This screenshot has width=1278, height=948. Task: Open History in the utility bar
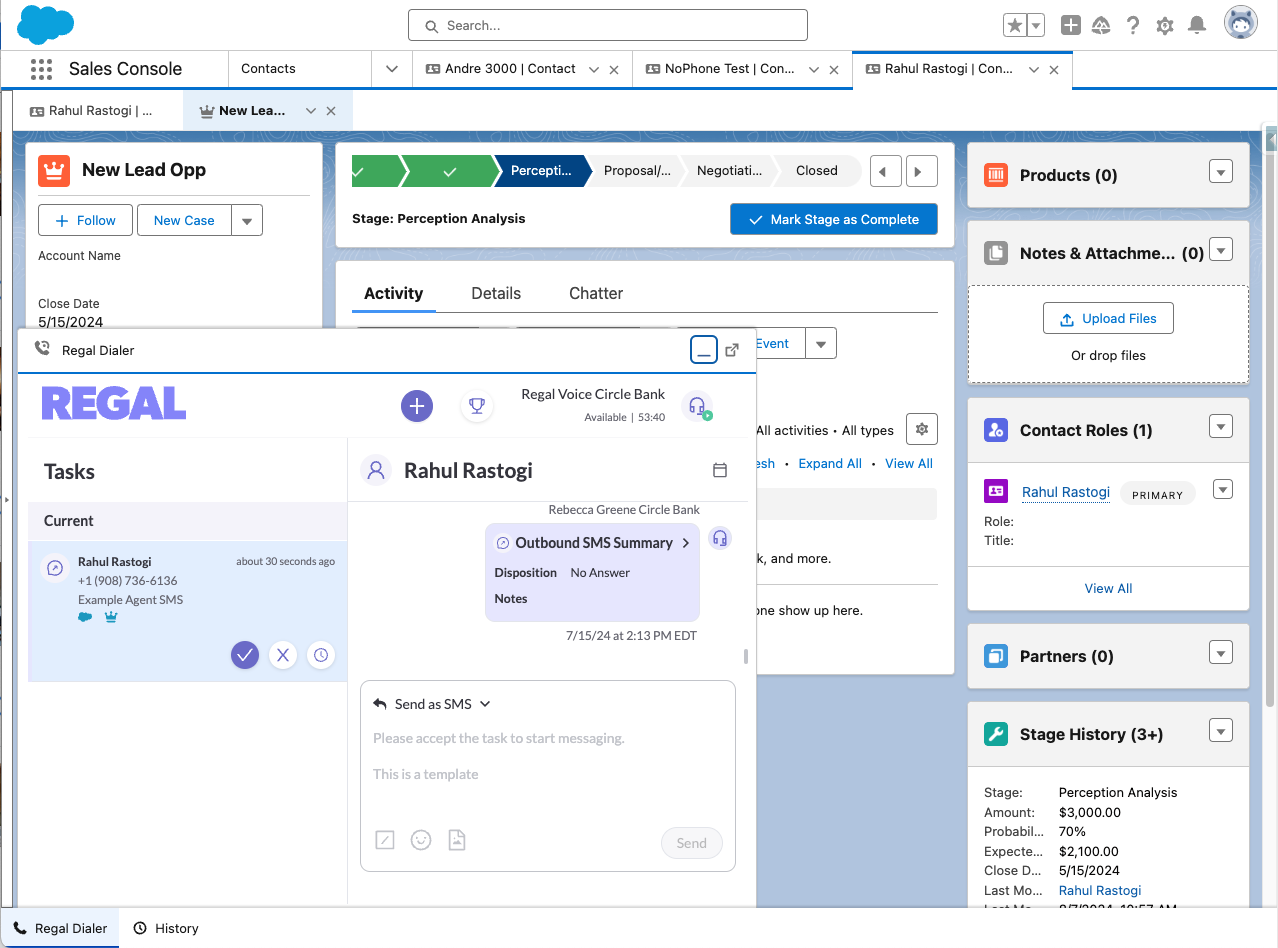coord(166,928)
